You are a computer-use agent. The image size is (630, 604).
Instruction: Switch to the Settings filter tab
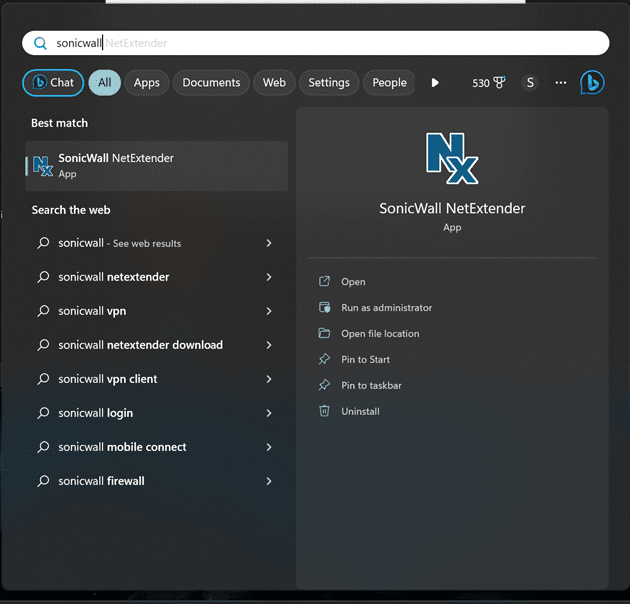tap(329, 83)
